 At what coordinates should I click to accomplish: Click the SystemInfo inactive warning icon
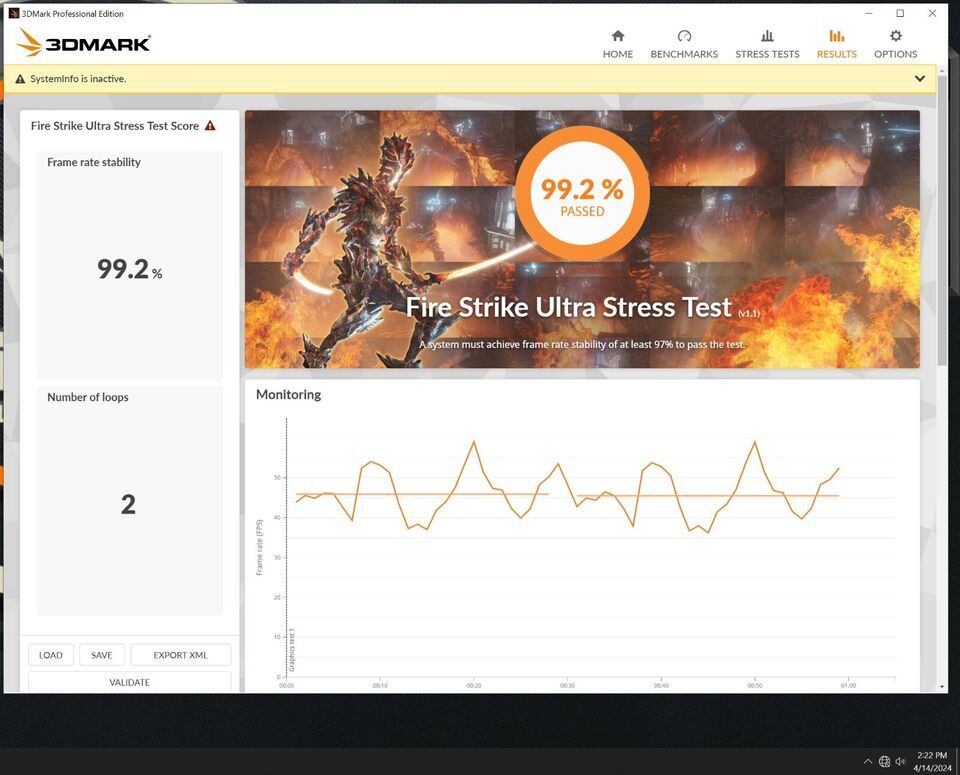20,79
